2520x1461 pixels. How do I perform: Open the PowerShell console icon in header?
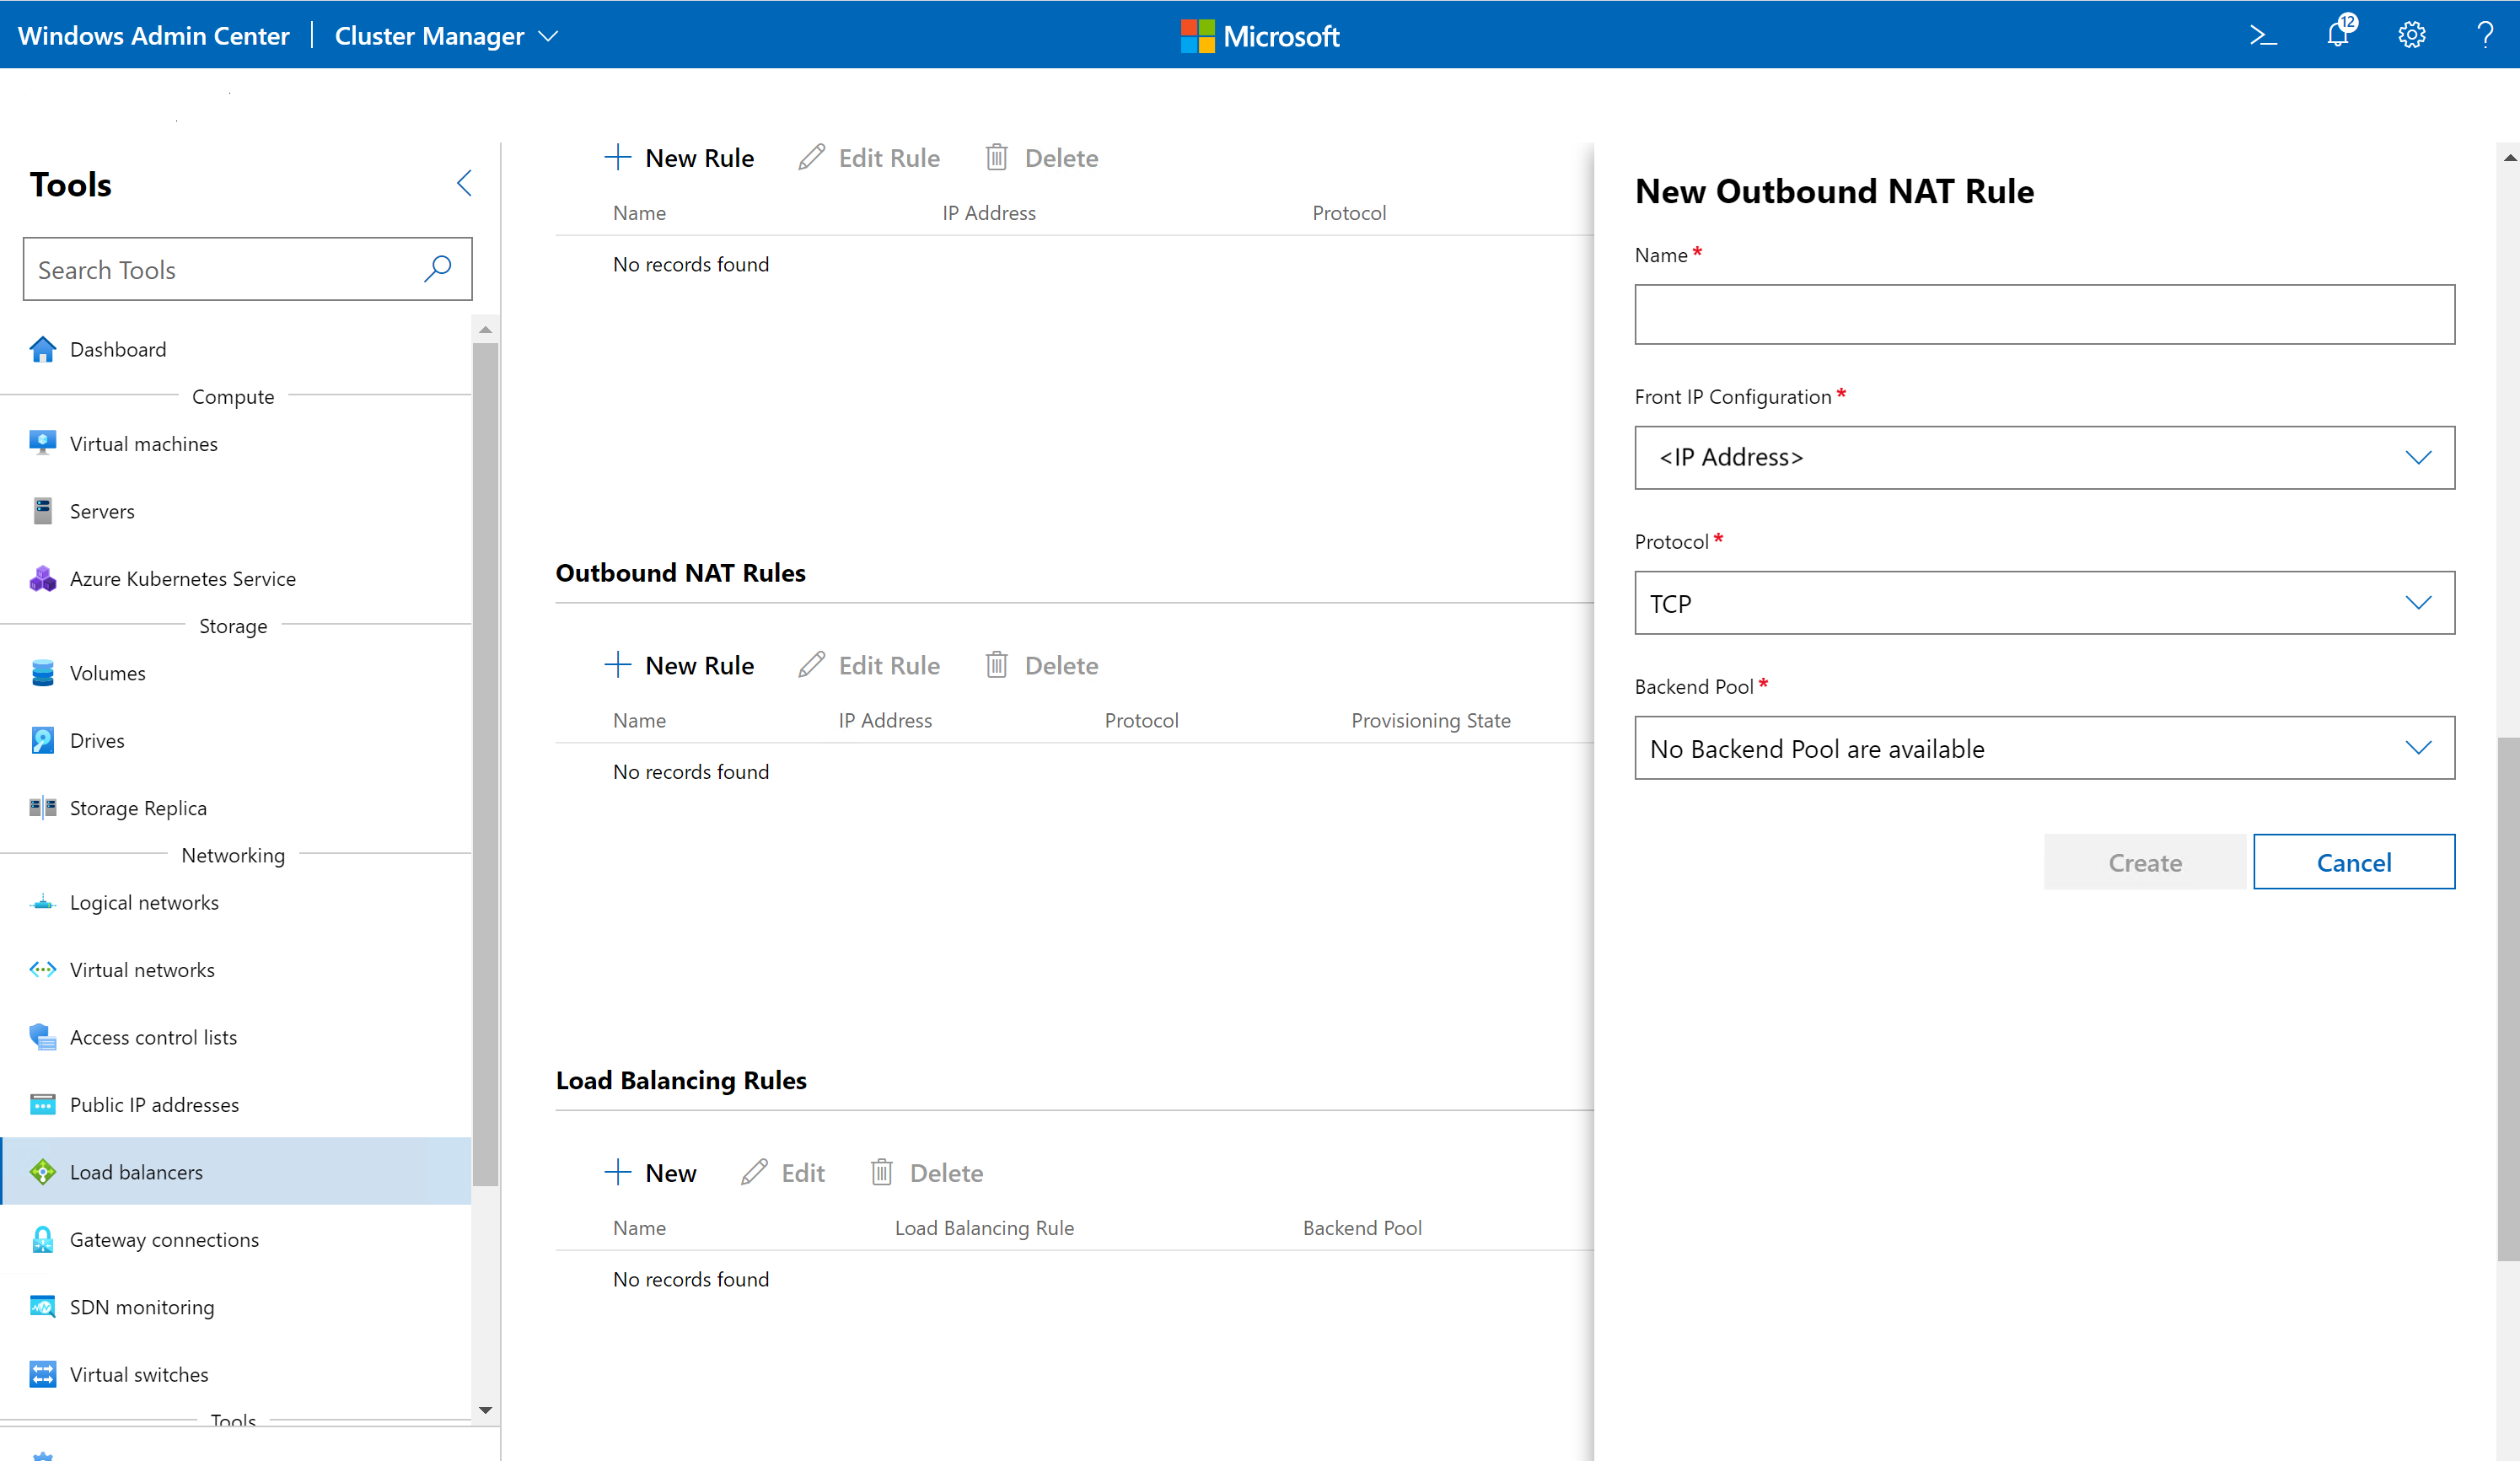tap(2263, 36)
